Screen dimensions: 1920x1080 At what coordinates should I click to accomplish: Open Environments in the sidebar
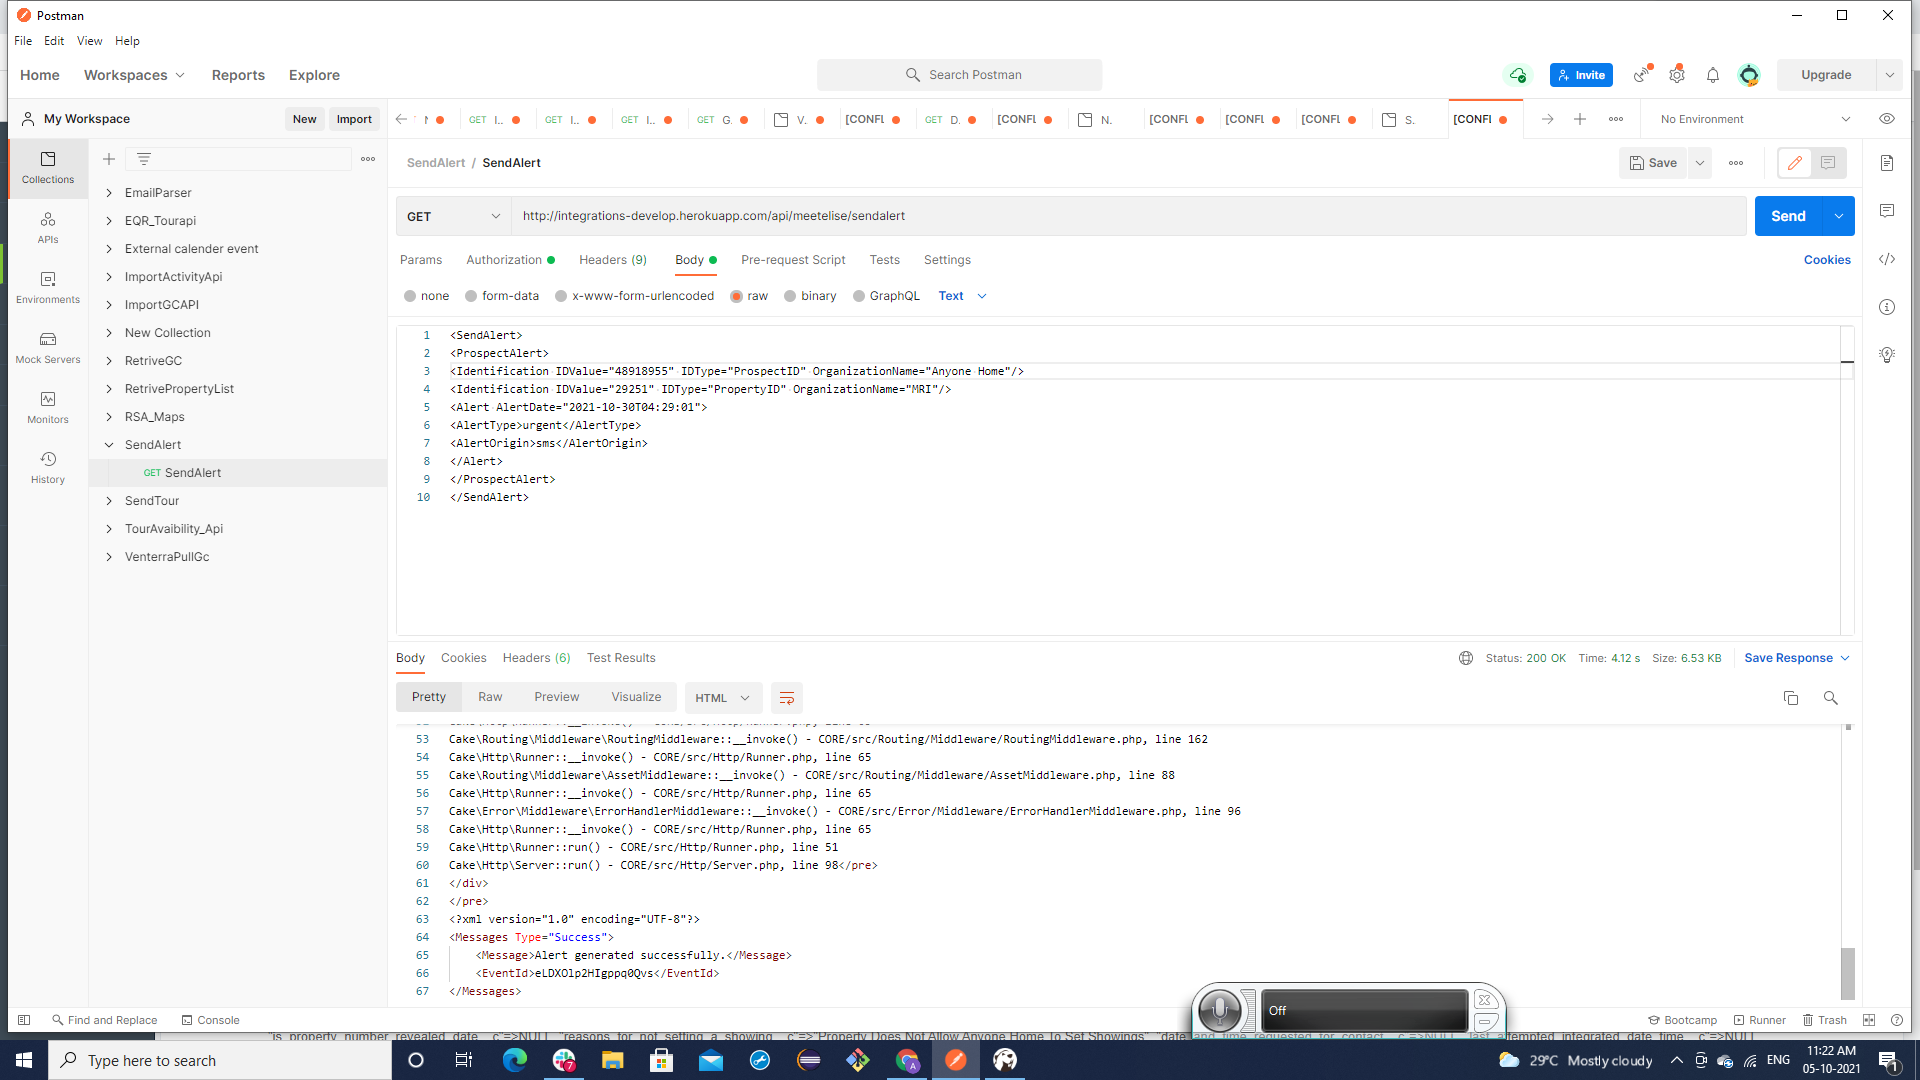point(48,288)
